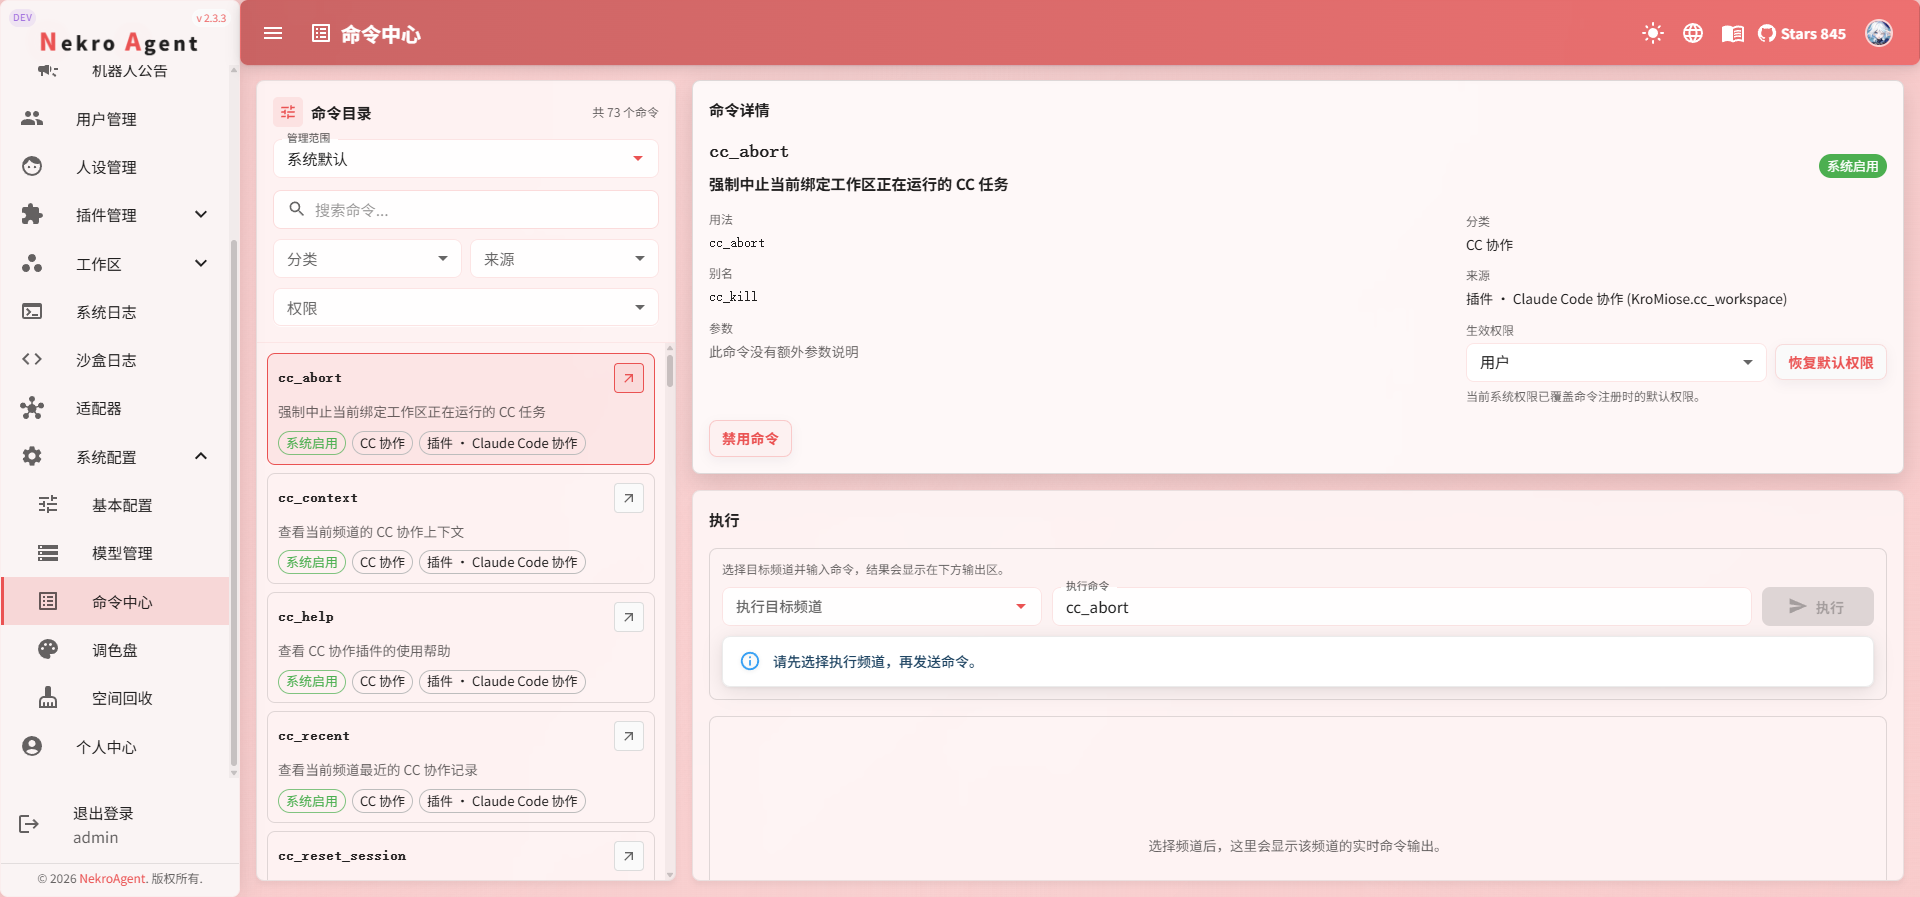Click the 插件管理 puzzle icon
The height and width of the screenshot is (897, 1920).
click(32, 214)
